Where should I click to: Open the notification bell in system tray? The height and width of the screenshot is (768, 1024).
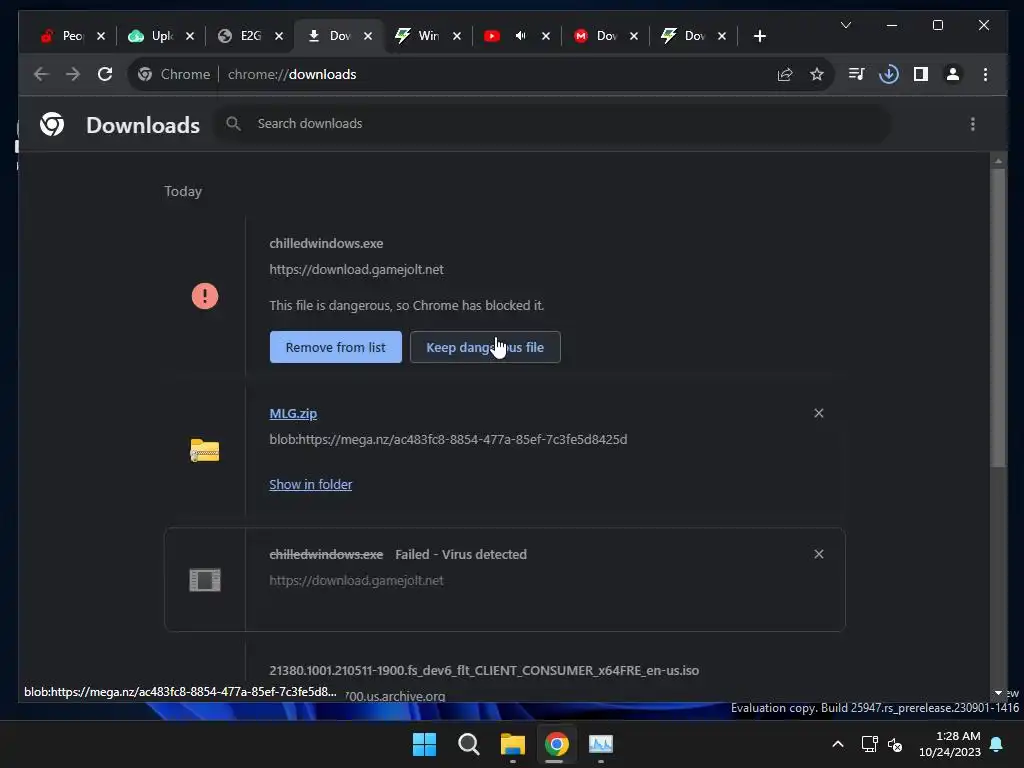997,744
